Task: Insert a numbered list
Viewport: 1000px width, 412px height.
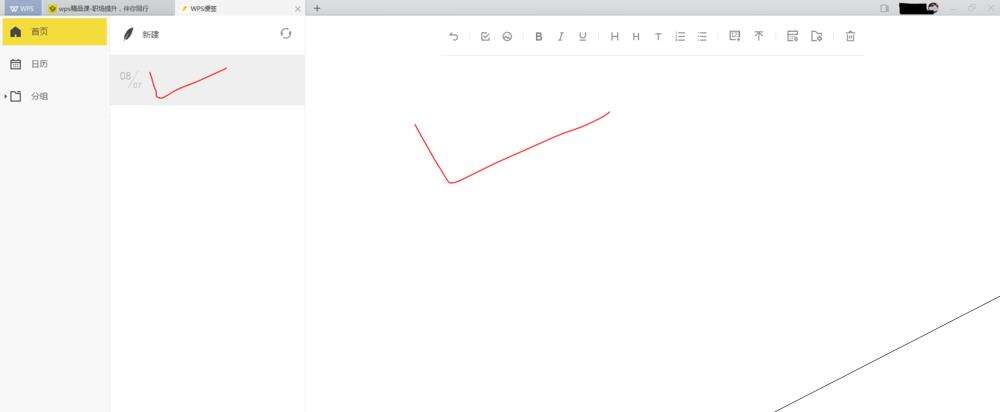Action: point(680,36)
